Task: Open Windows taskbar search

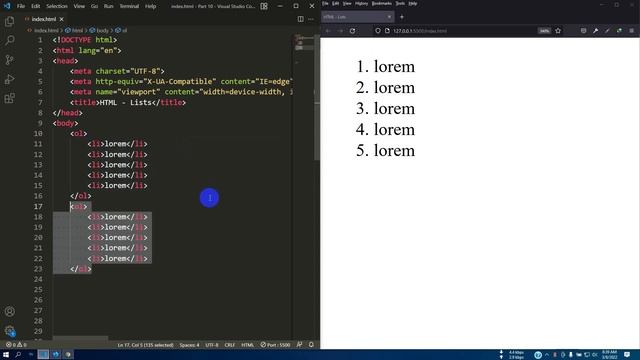Action: pos(18,355)
